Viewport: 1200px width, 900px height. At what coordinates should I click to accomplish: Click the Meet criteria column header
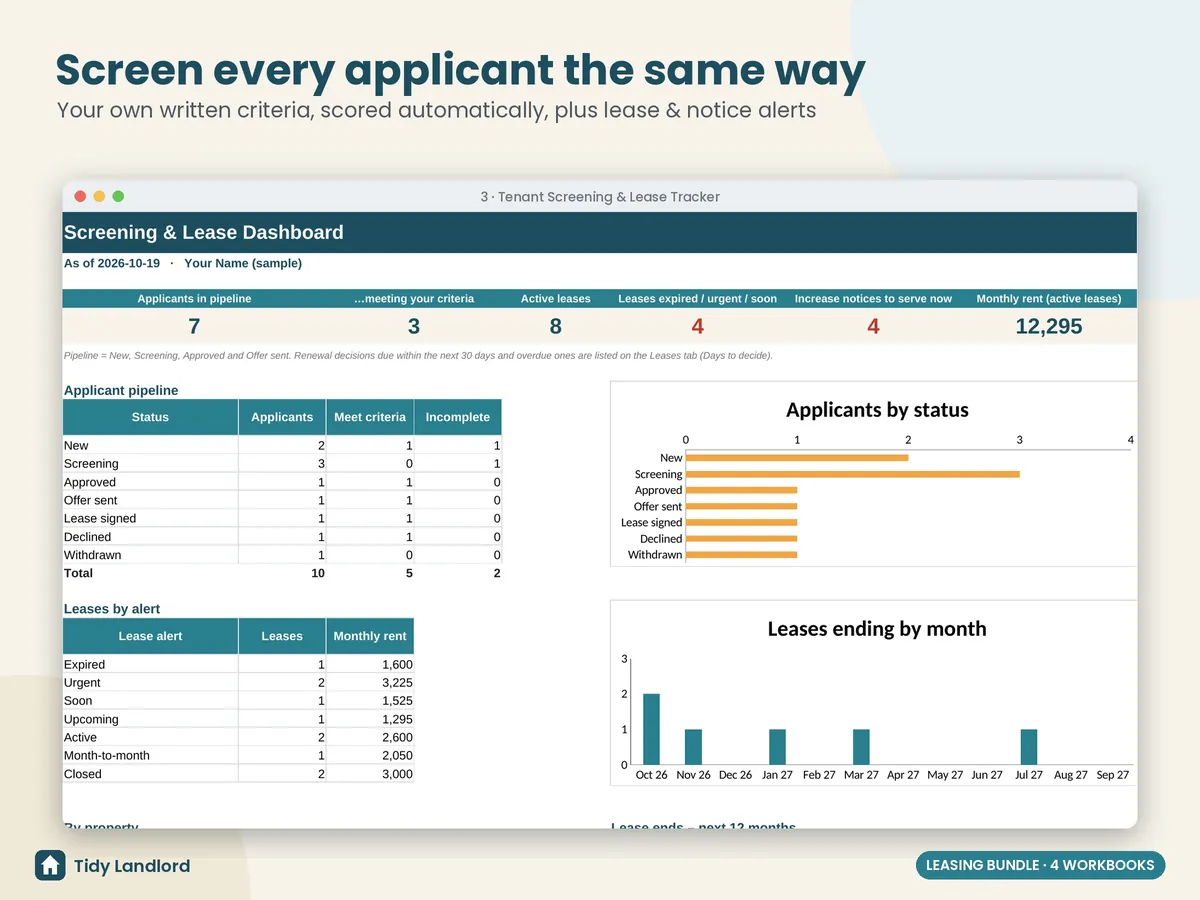pyautogui.click(x=370, y=417)
